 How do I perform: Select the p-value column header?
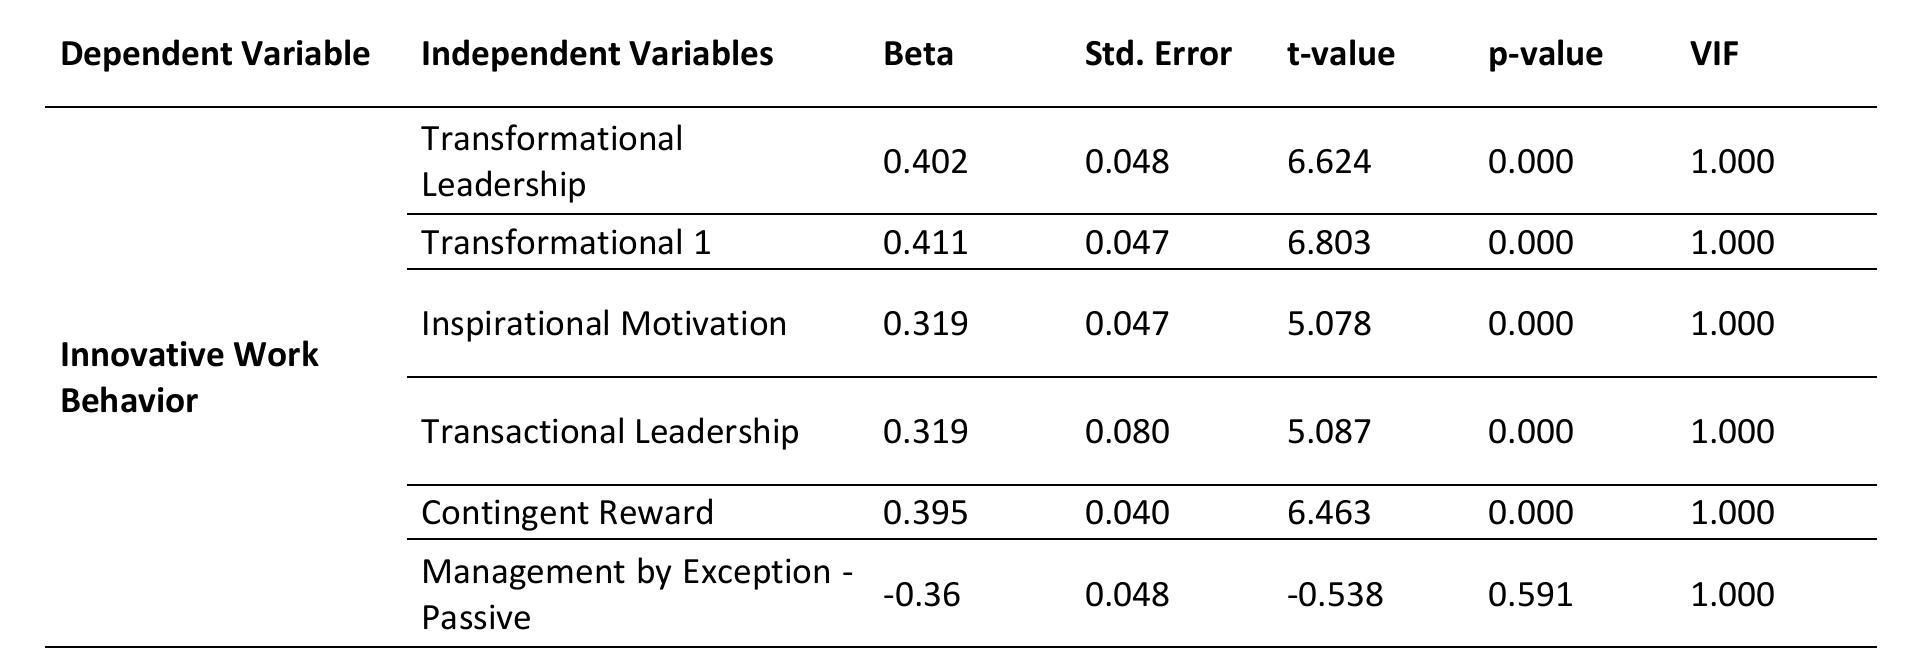(1545, 53)
